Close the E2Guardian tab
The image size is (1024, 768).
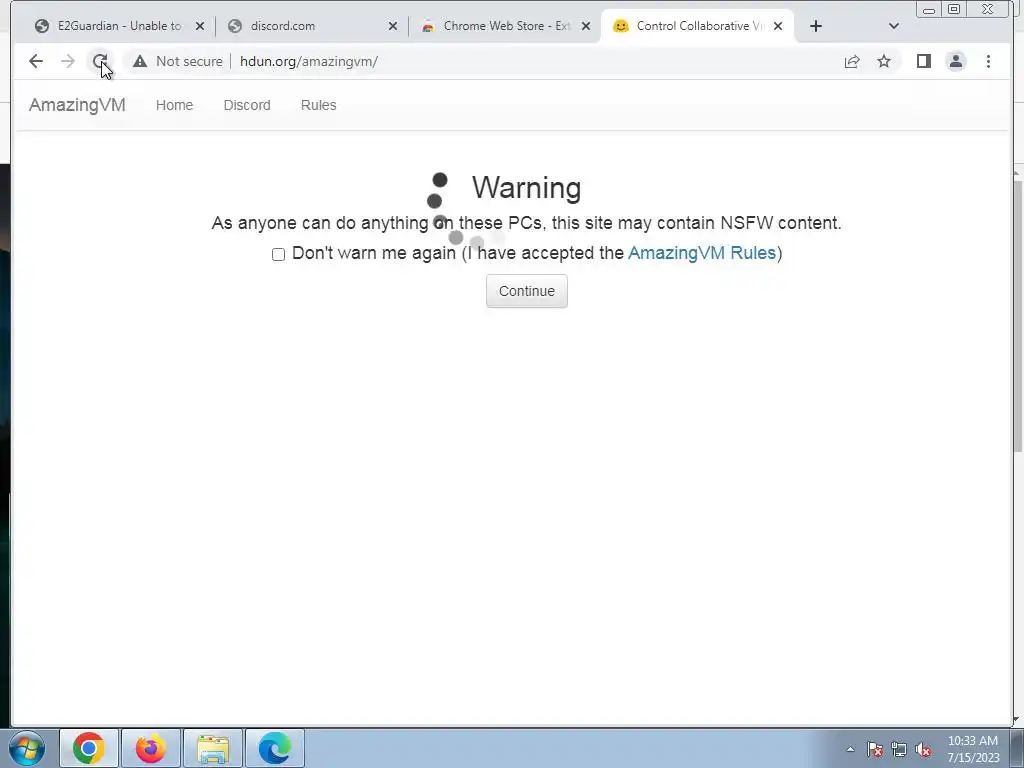tap(200, 26)
